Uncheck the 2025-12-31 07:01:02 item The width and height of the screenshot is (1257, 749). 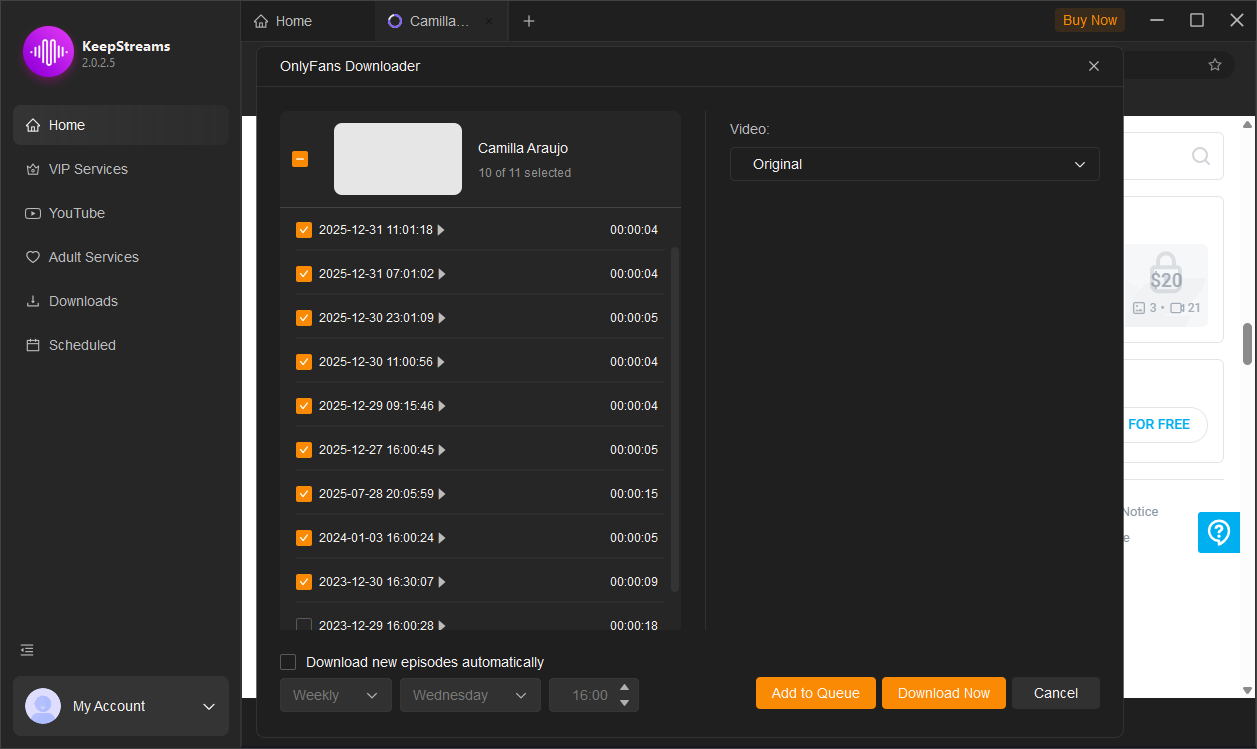click(304, 274)
